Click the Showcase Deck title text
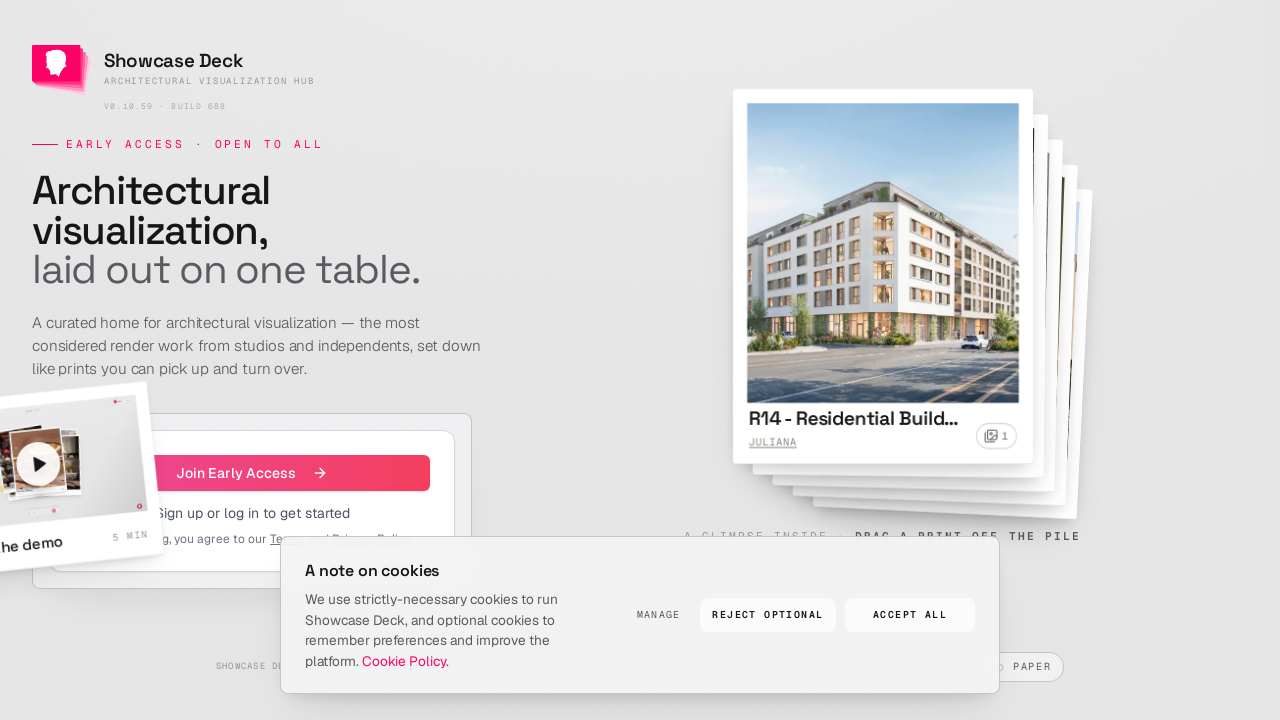The height and width of the screenshot is (720, 1280). click(173, 61)
